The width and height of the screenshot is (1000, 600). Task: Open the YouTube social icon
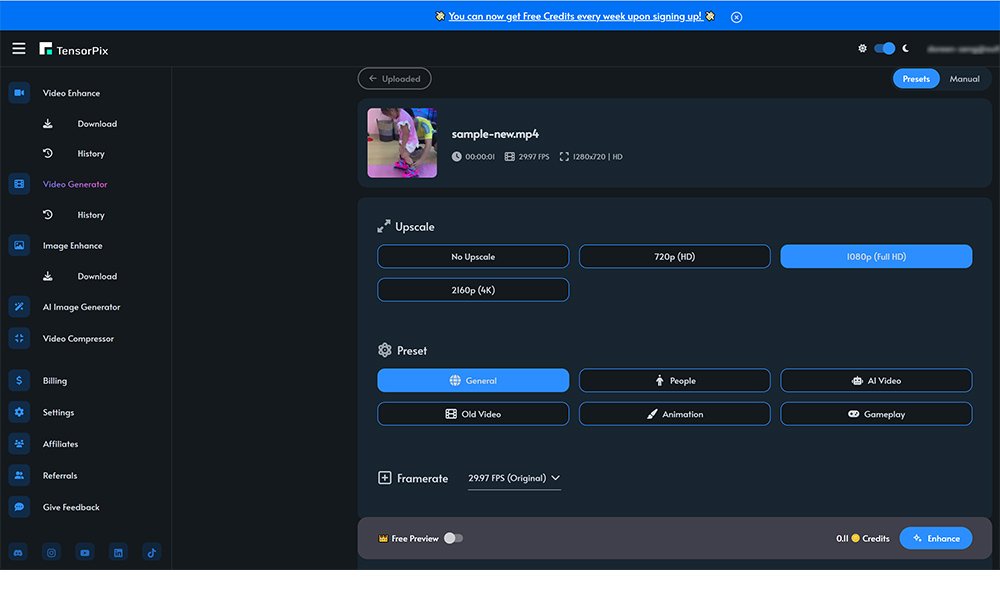pyautogui.click(x=85, y=552)
